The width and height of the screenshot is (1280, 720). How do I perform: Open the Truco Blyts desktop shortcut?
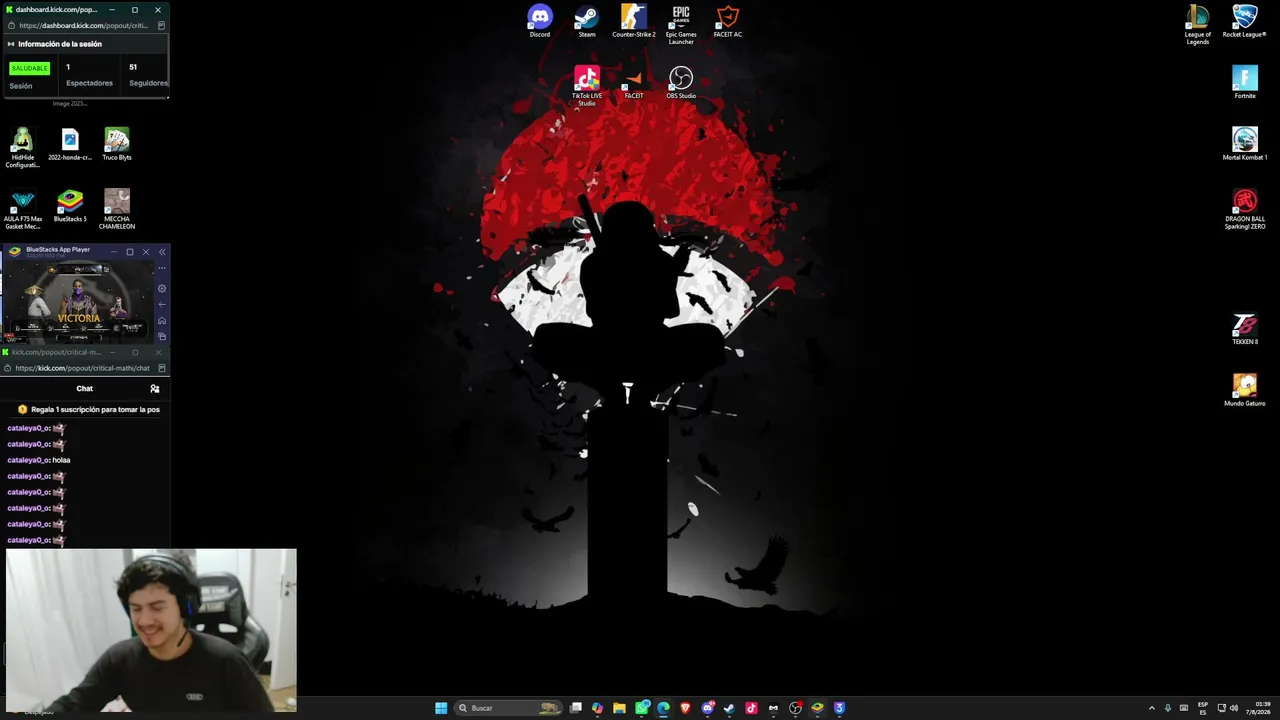117,144
